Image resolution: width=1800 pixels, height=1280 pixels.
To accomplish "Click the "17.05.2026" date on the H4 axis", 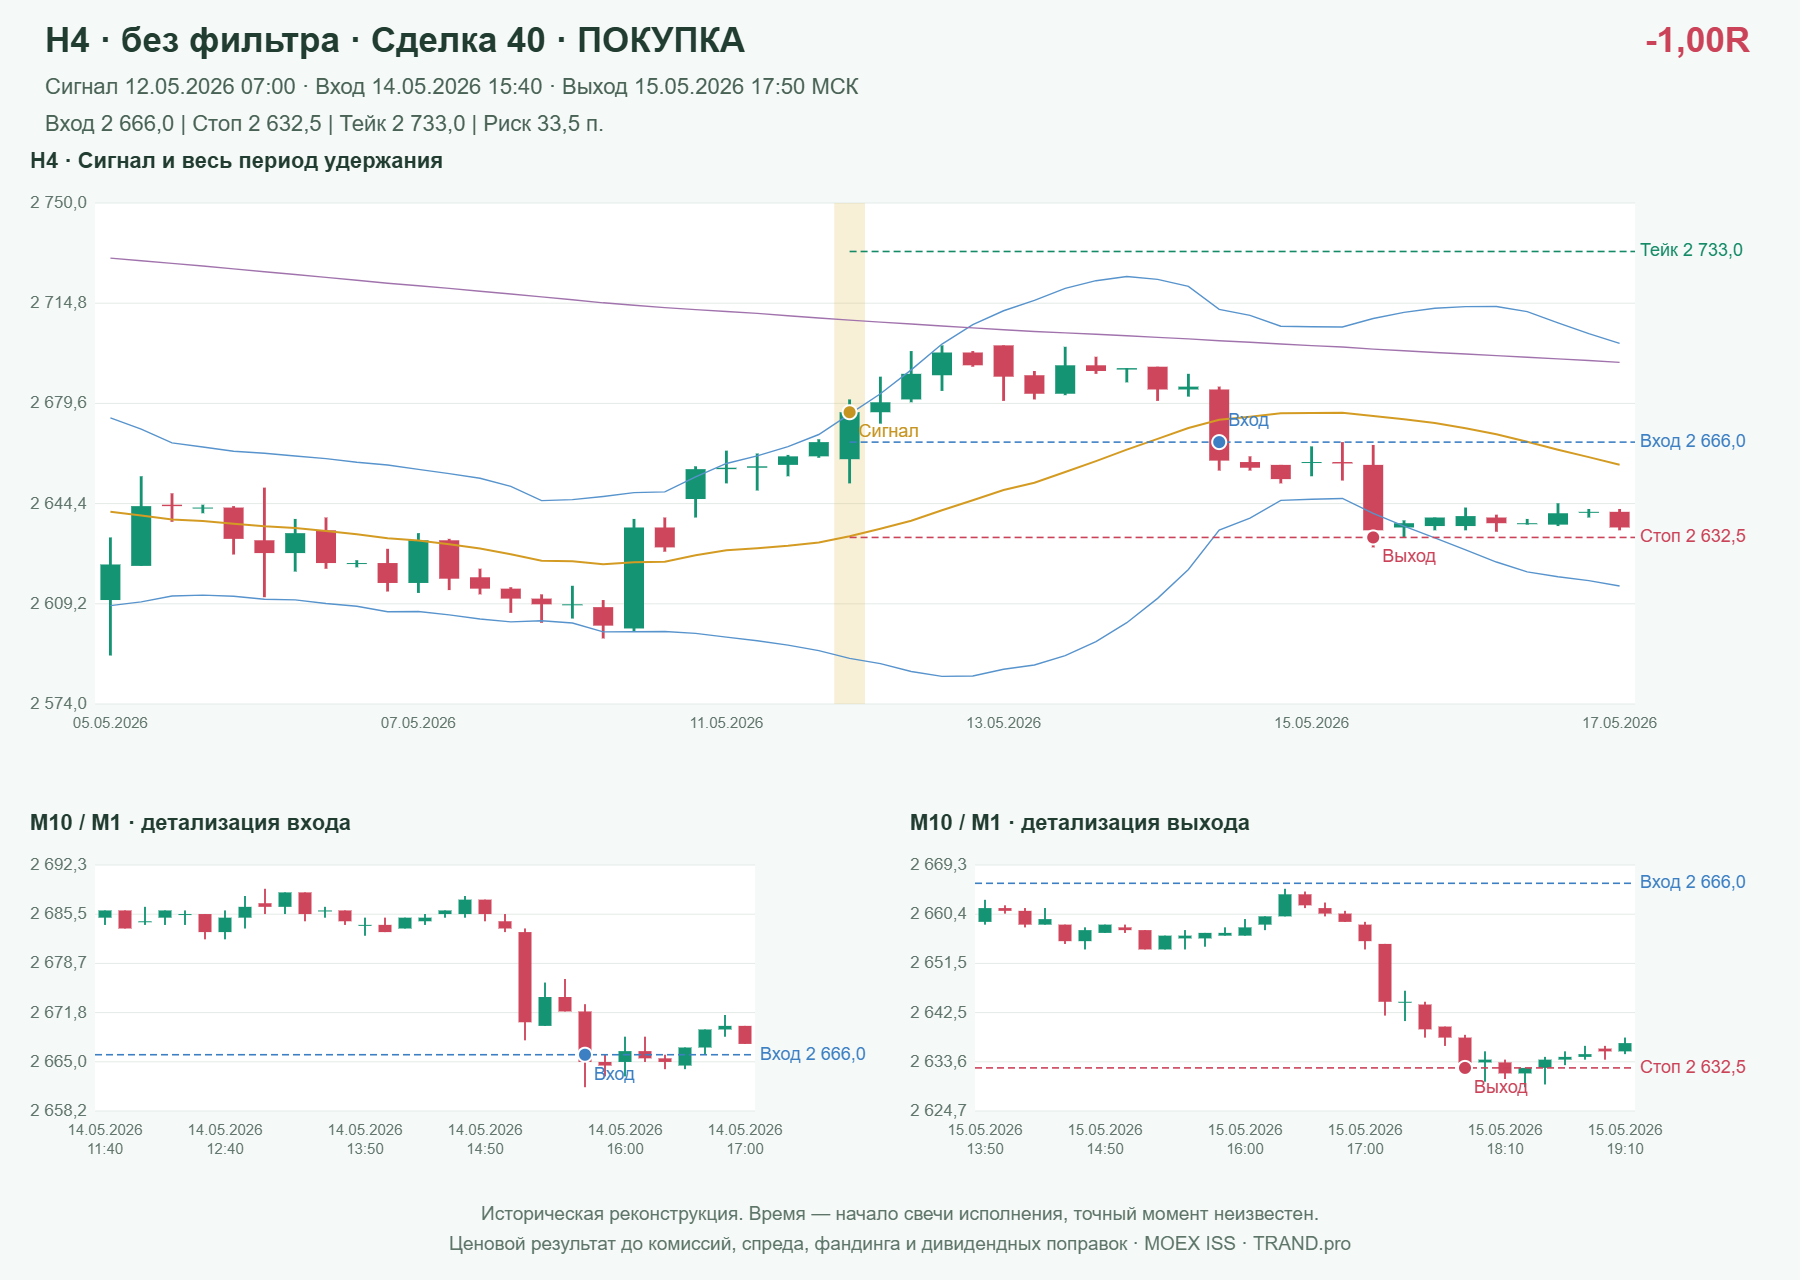I will coord(1619,723).
